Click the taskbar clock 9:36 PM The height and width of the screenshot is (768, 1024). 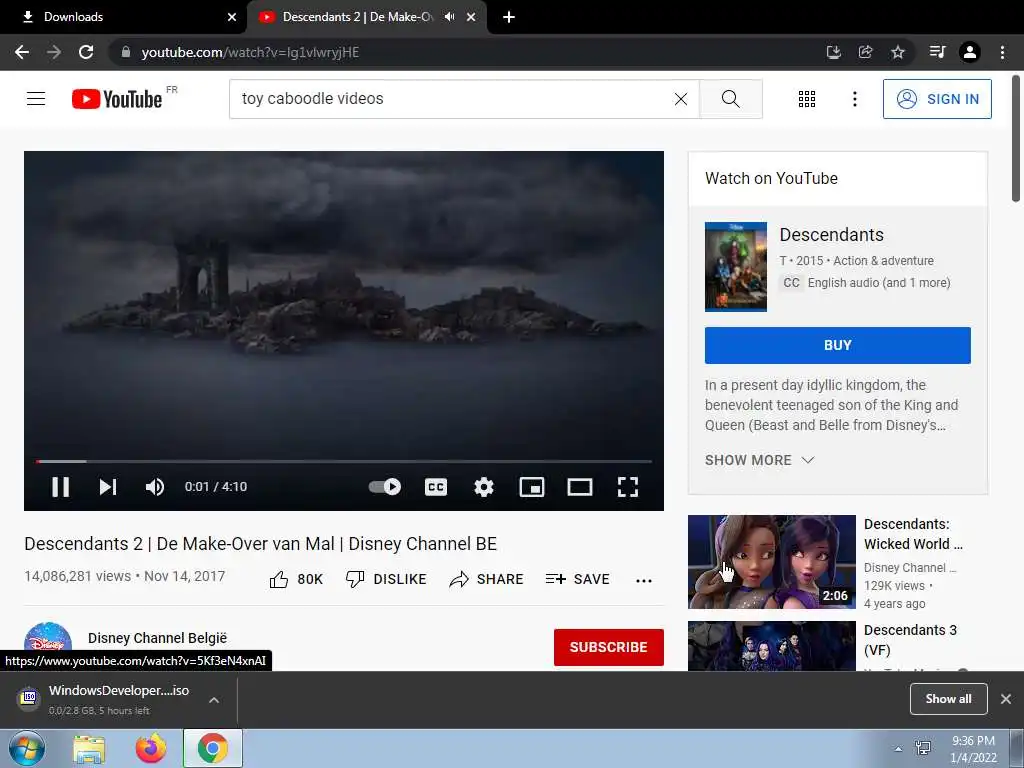click(973, 749)
